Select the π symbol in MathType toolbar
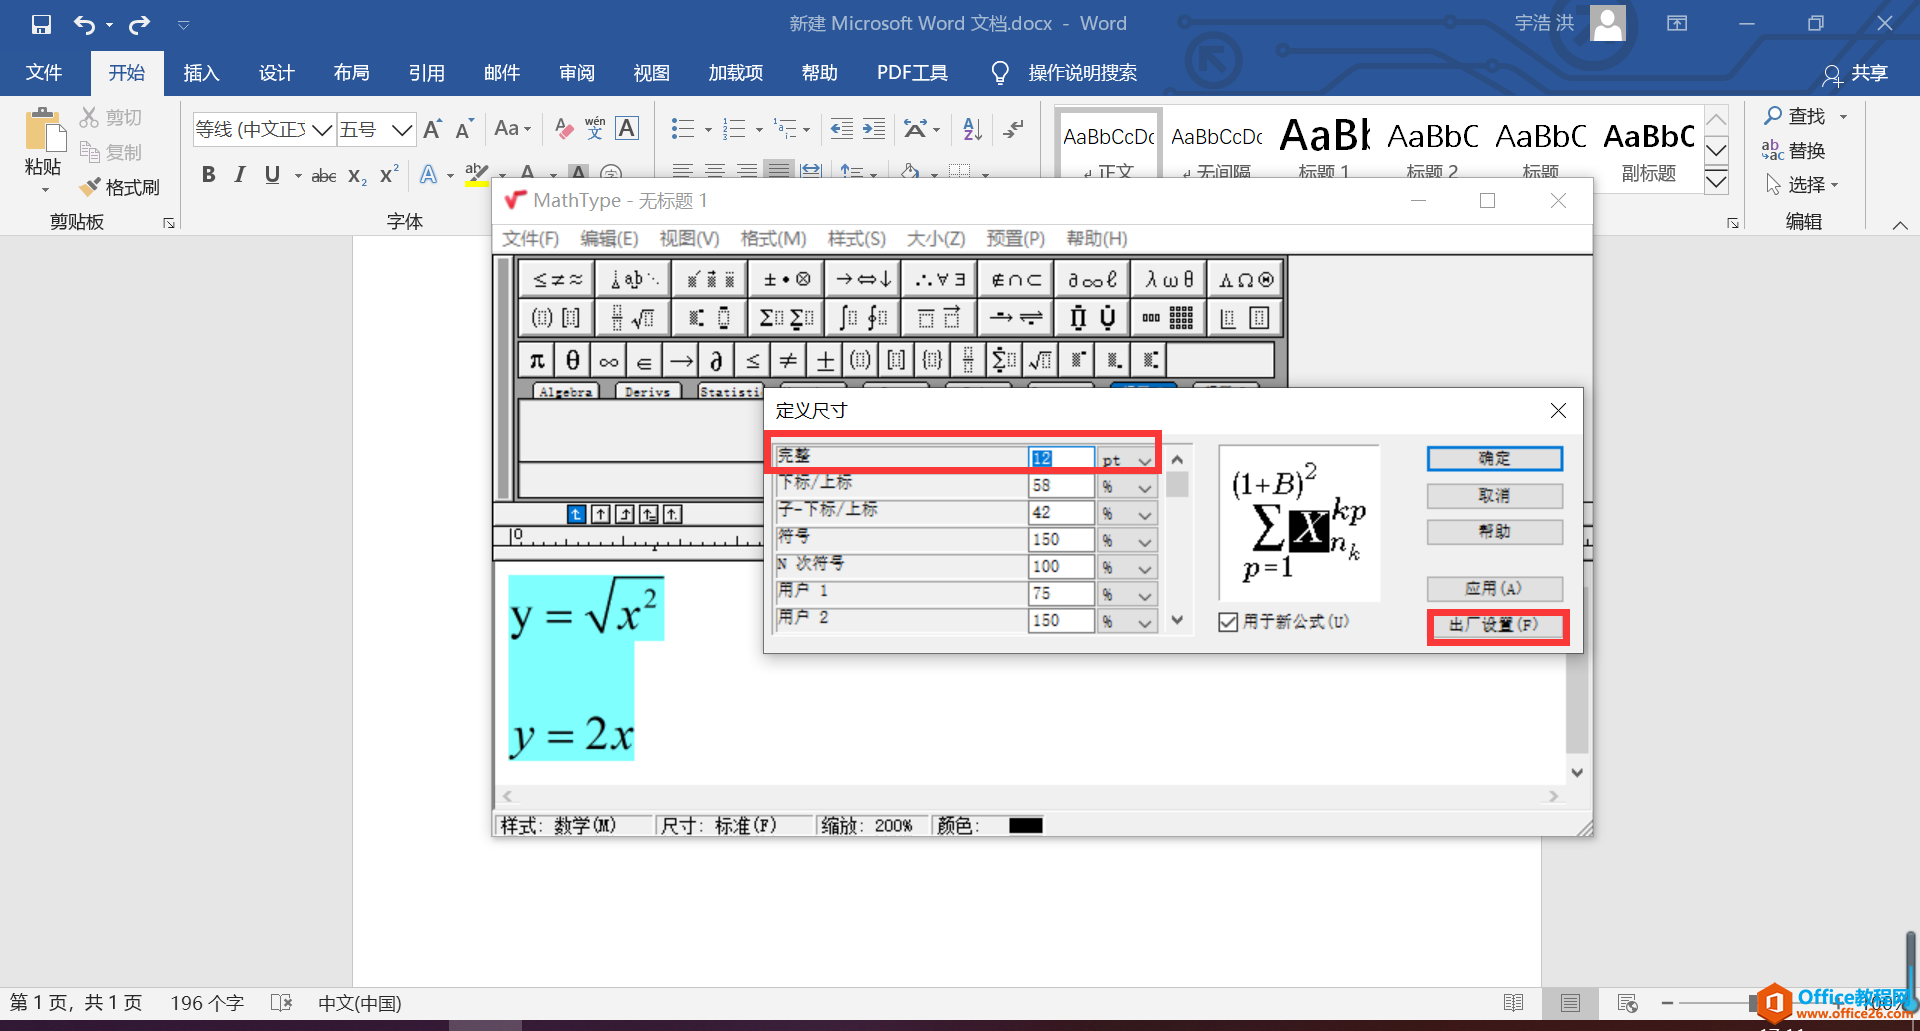The height and width of the screenshot is (1031, 1920). click(x=536, y=359)
